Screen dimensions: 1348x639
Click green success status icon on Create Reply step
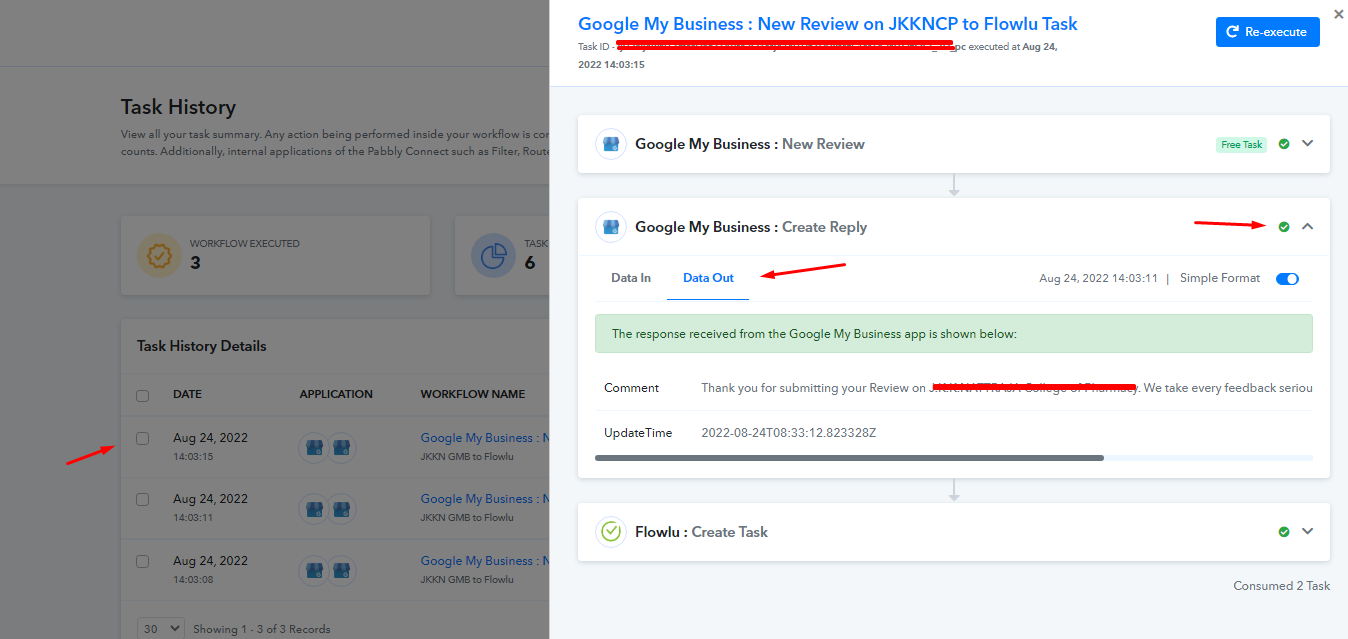coord(1284,227)
